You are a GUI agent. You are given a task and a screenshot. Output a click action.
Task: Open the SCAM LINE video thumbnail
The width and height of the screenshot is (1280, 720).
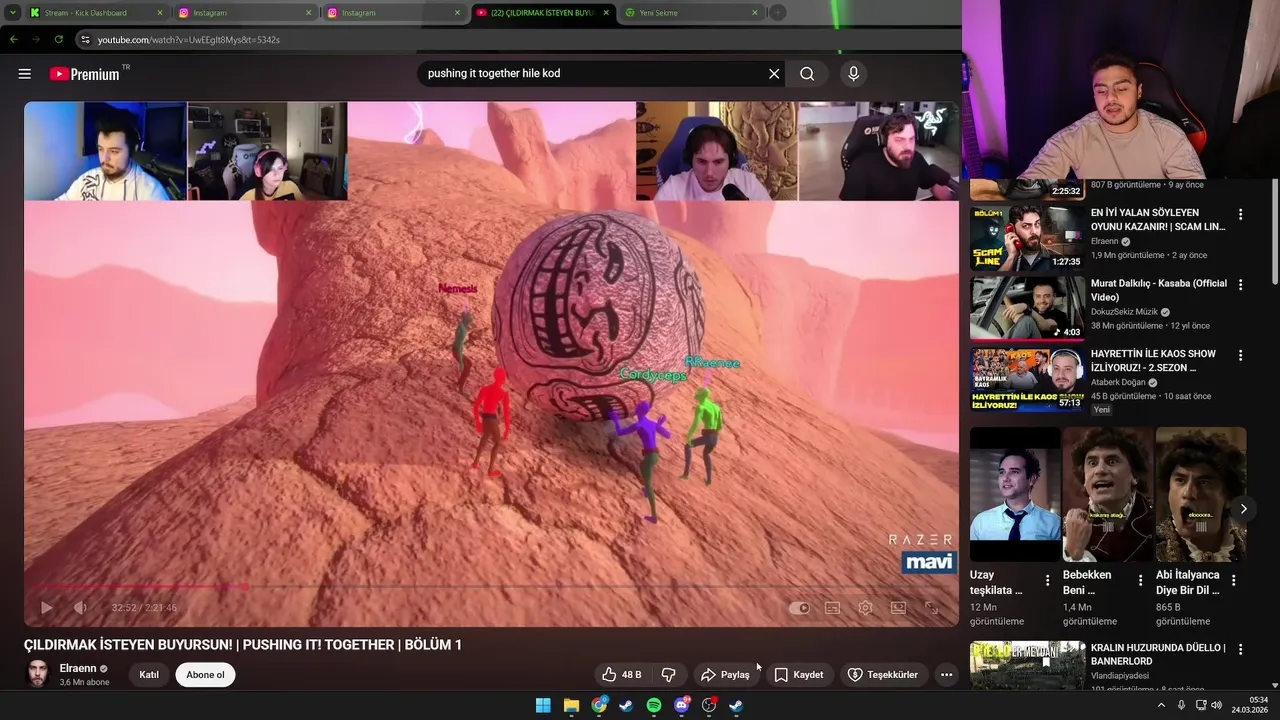tap(1027, 238)
